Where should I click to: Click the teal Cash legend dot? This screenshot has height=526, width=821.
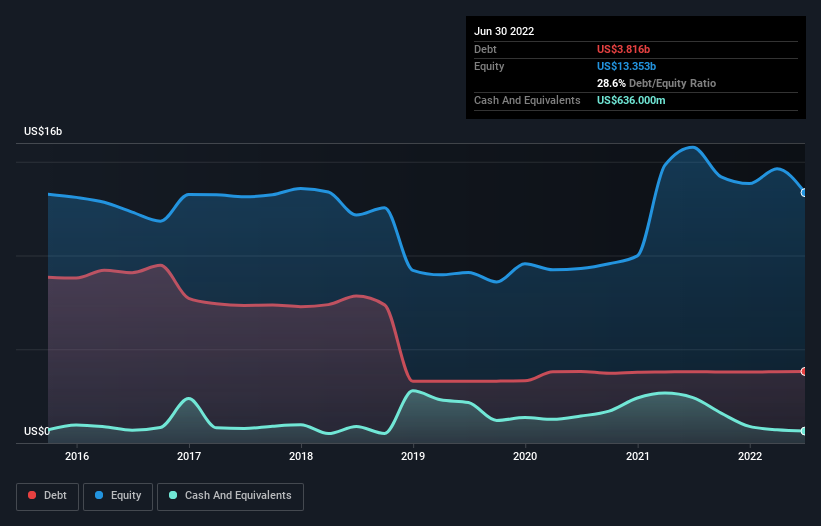[x=173, y=495]
